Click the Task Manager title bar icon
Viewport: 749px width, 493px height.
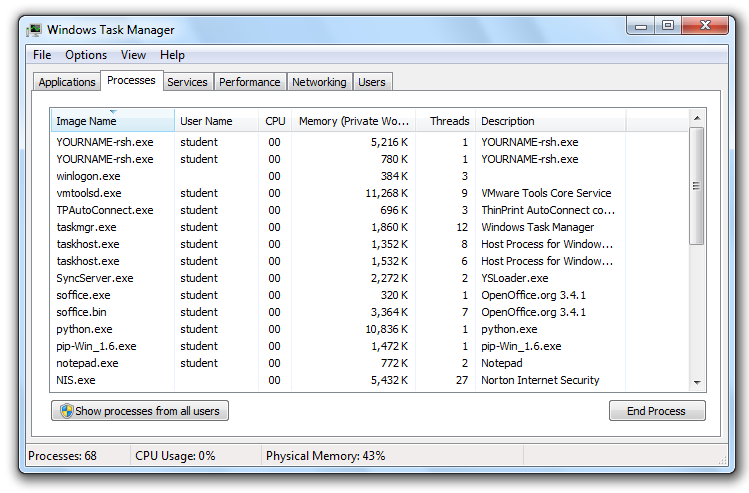click(x=34, y=30)
